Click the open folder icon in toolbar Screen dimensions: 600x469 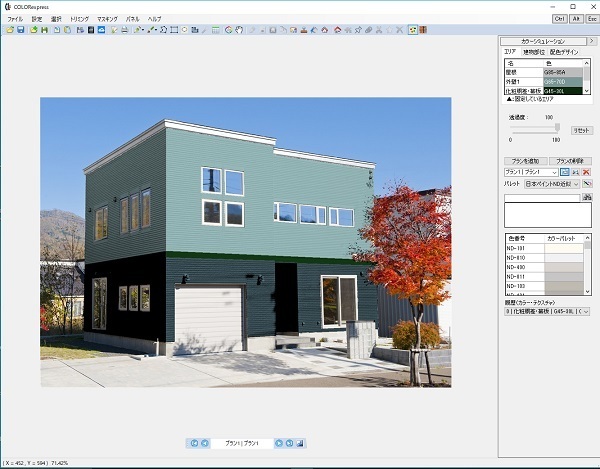coord(10,30)
